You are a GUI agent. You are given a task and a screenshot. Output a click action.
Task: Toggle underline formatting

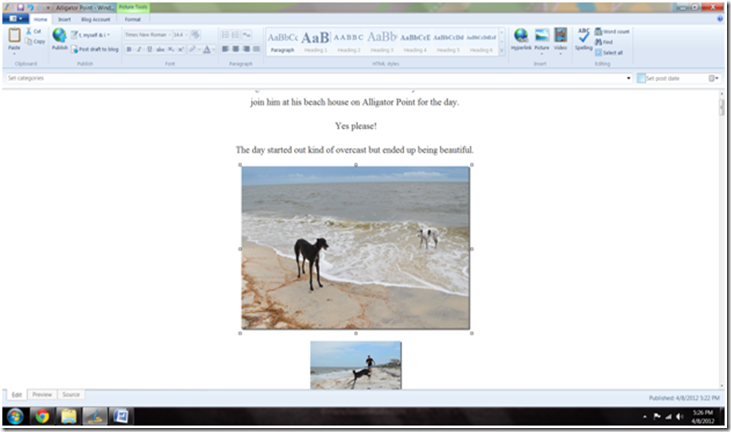[149, 49]
